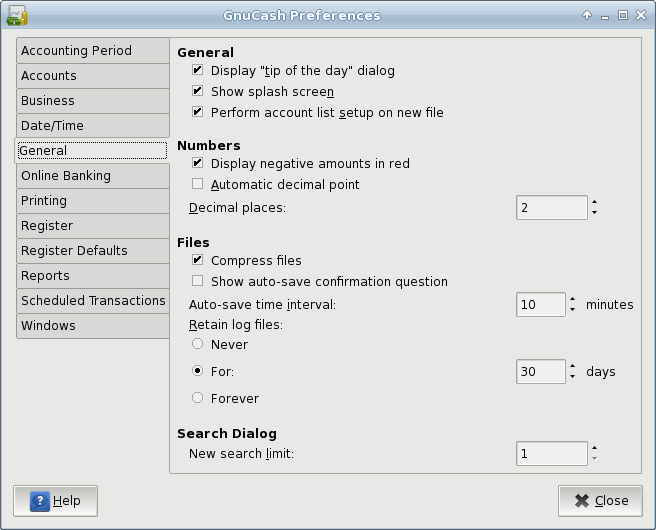Viewport: 656px width, 530px height.
Task: Enable Show auto-save confirmation question
Action: tap(197, 281)
